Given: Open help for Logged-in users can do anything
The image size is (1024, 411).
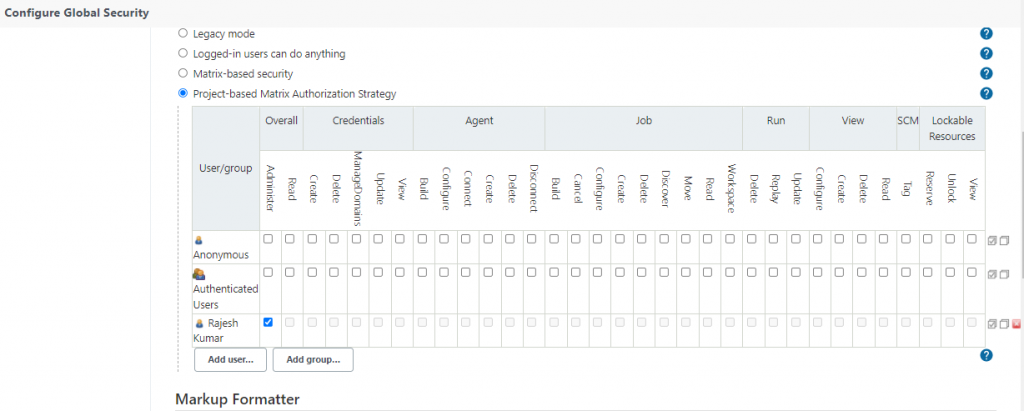Looking at the screenshot, I should coord(986,54).
